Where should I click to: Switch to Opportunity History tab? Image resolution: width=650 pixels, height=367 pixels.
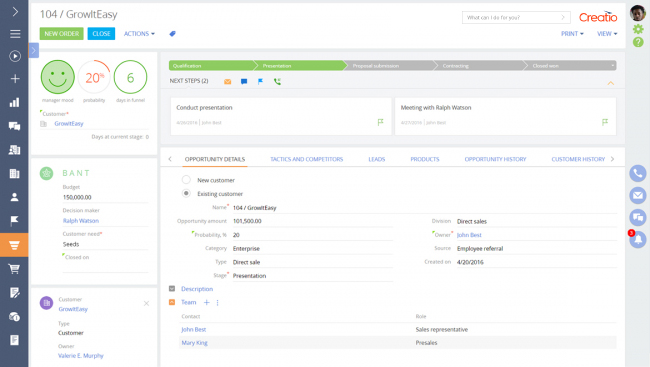[495, 159]
